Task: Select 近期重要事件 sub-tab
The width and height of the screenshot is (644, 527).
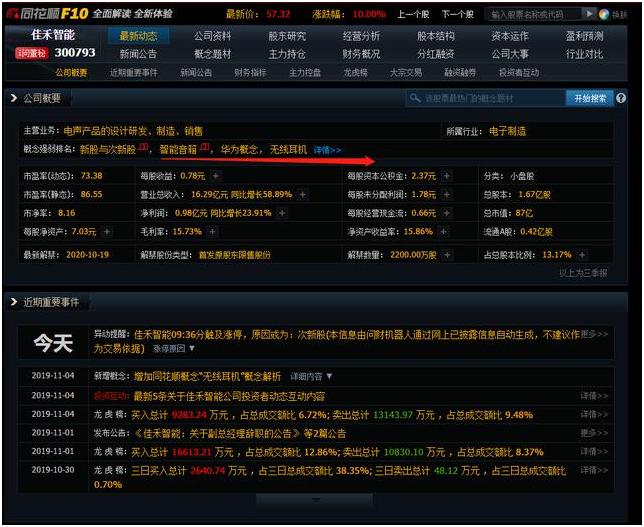Action: tap(133, 73)
